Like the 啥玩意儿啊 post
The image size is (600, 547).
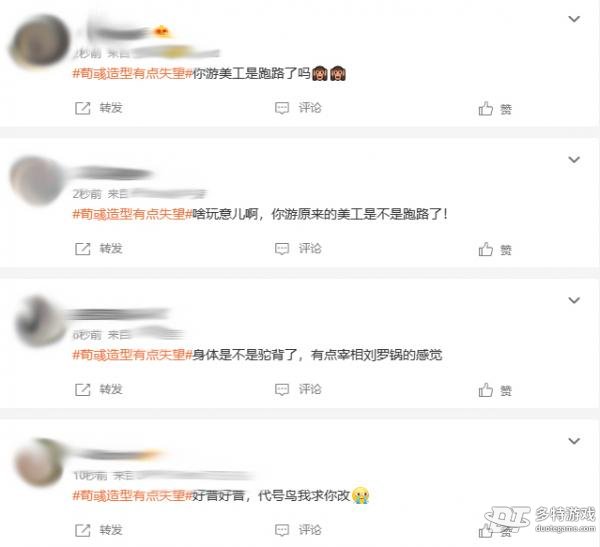pos(486,249)
